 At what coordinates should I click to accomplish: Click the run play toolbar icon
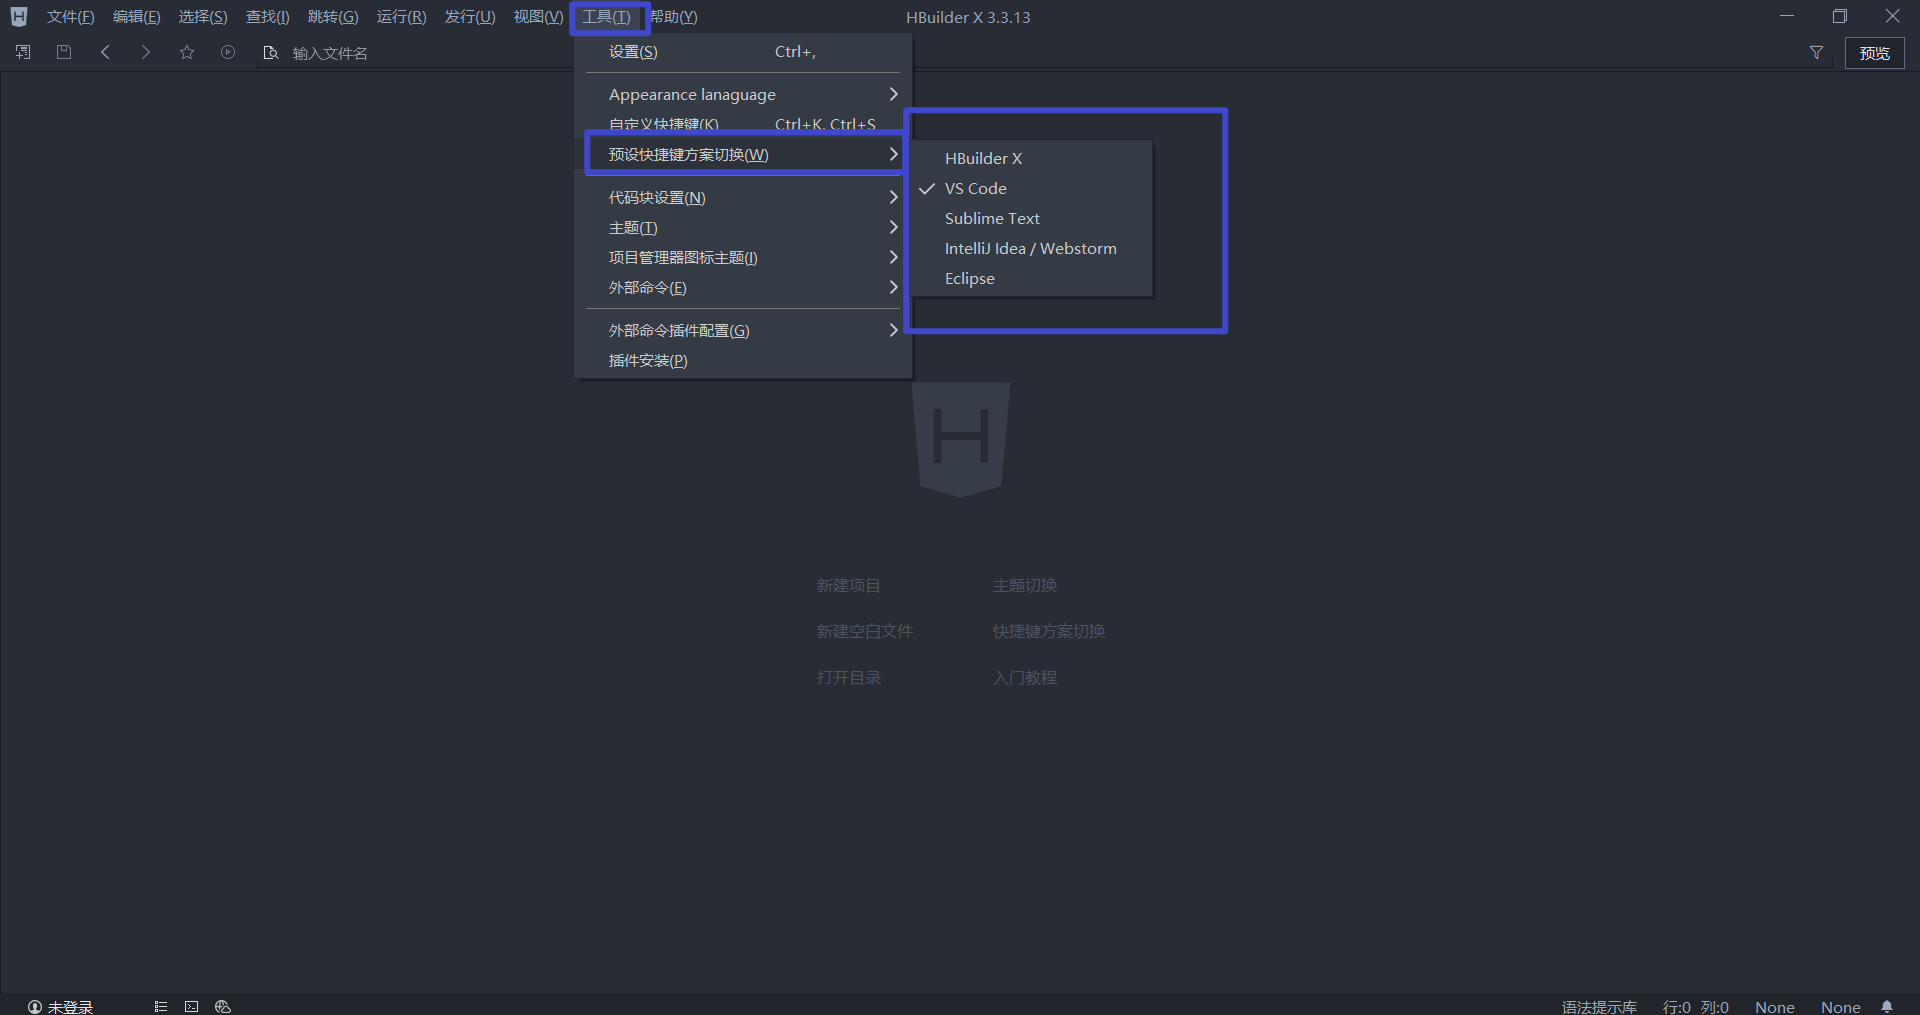coord(228,52)
